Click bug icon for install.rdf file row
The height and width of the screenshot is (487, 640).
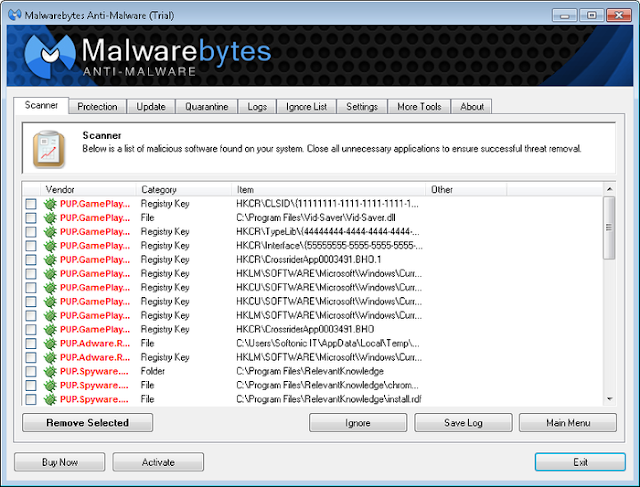coord(50,399)
